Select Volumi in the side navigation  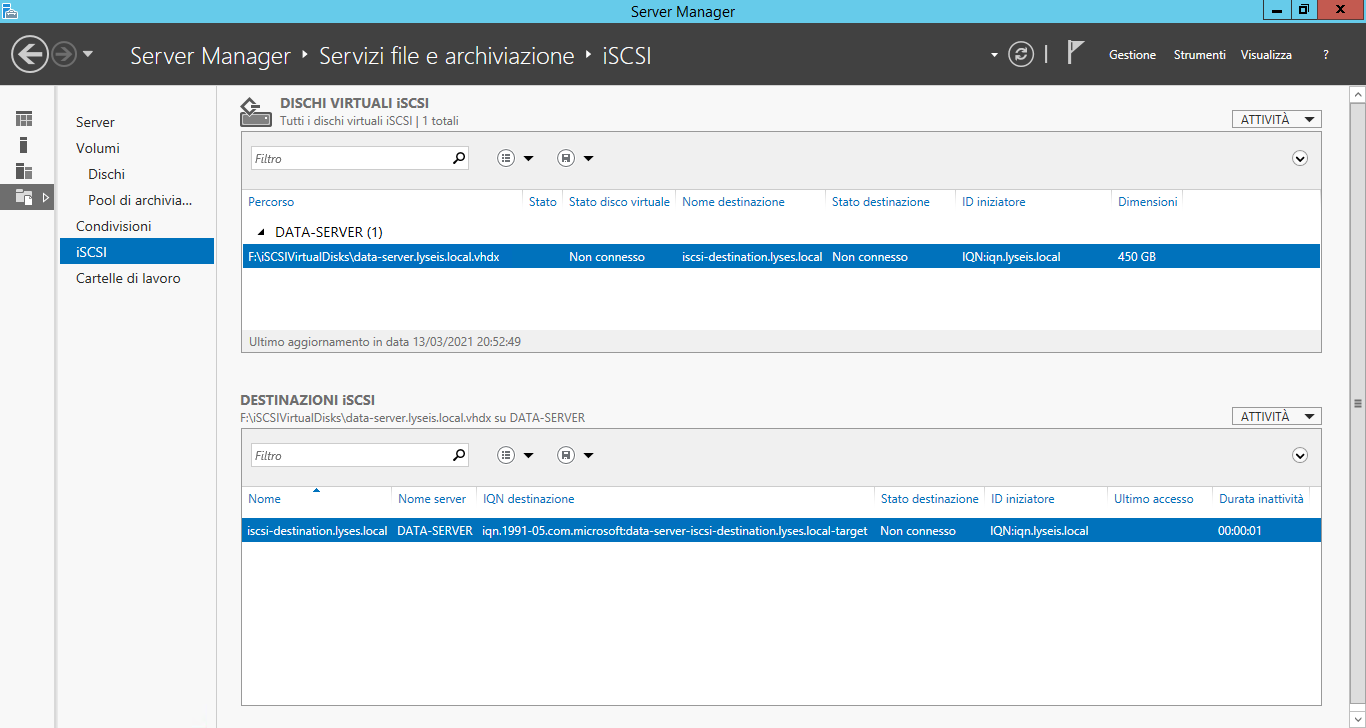pyautogui.click(x=98, y=148)
